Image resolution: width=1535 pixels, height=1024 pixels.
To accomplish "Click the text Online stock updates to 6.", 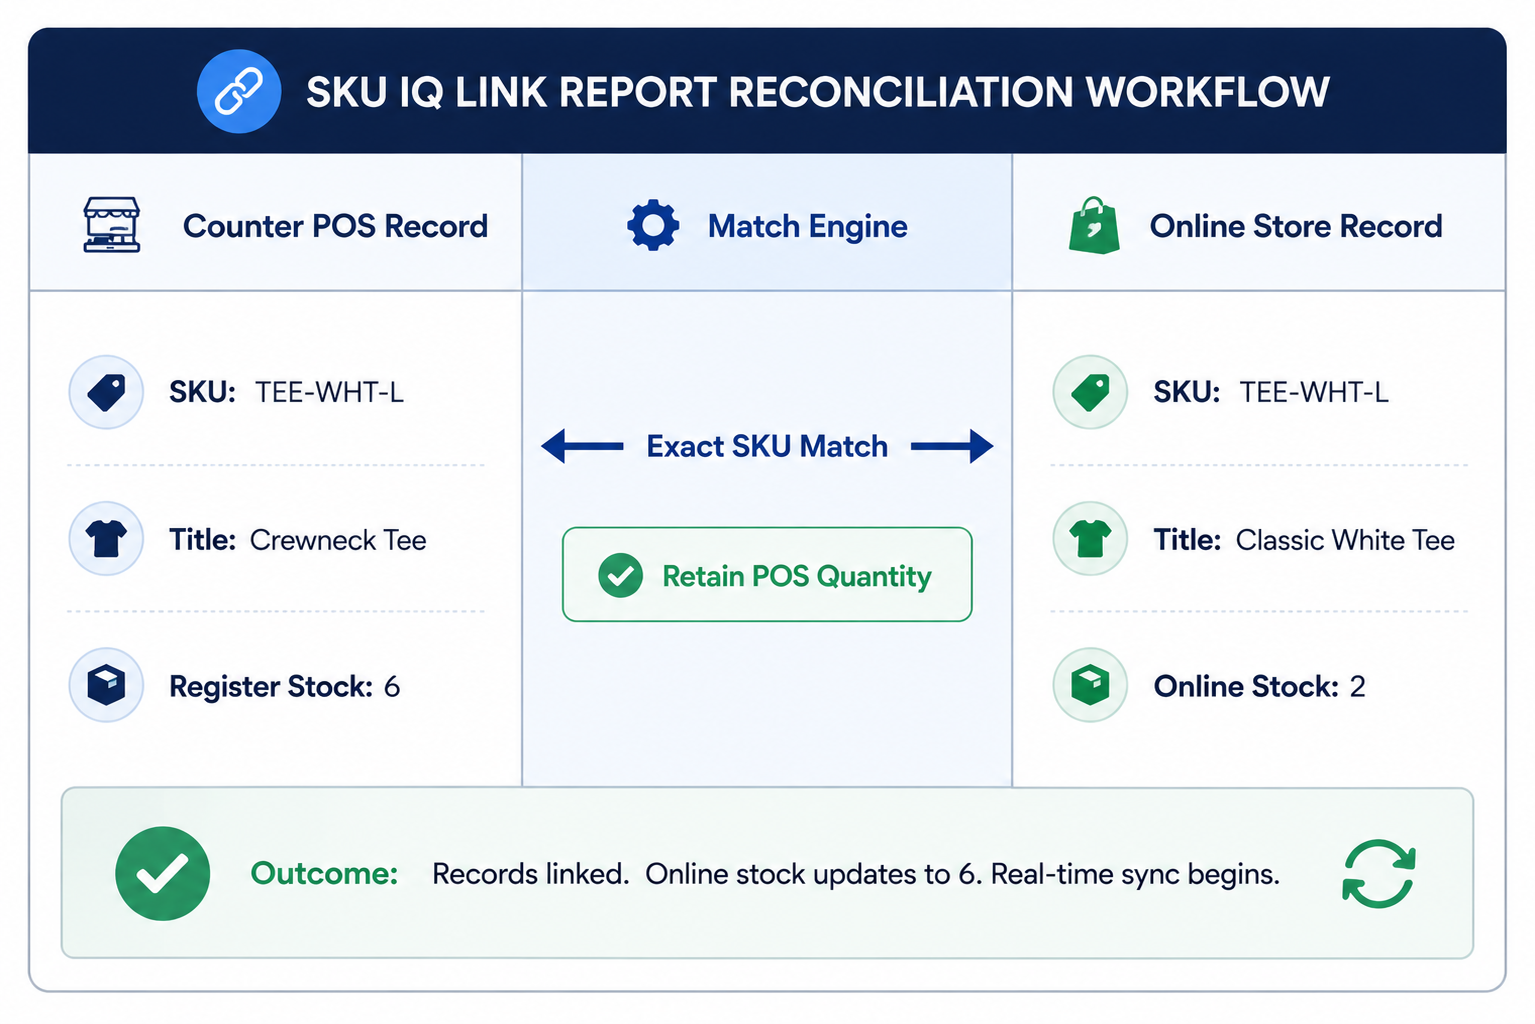I will 813,874.
